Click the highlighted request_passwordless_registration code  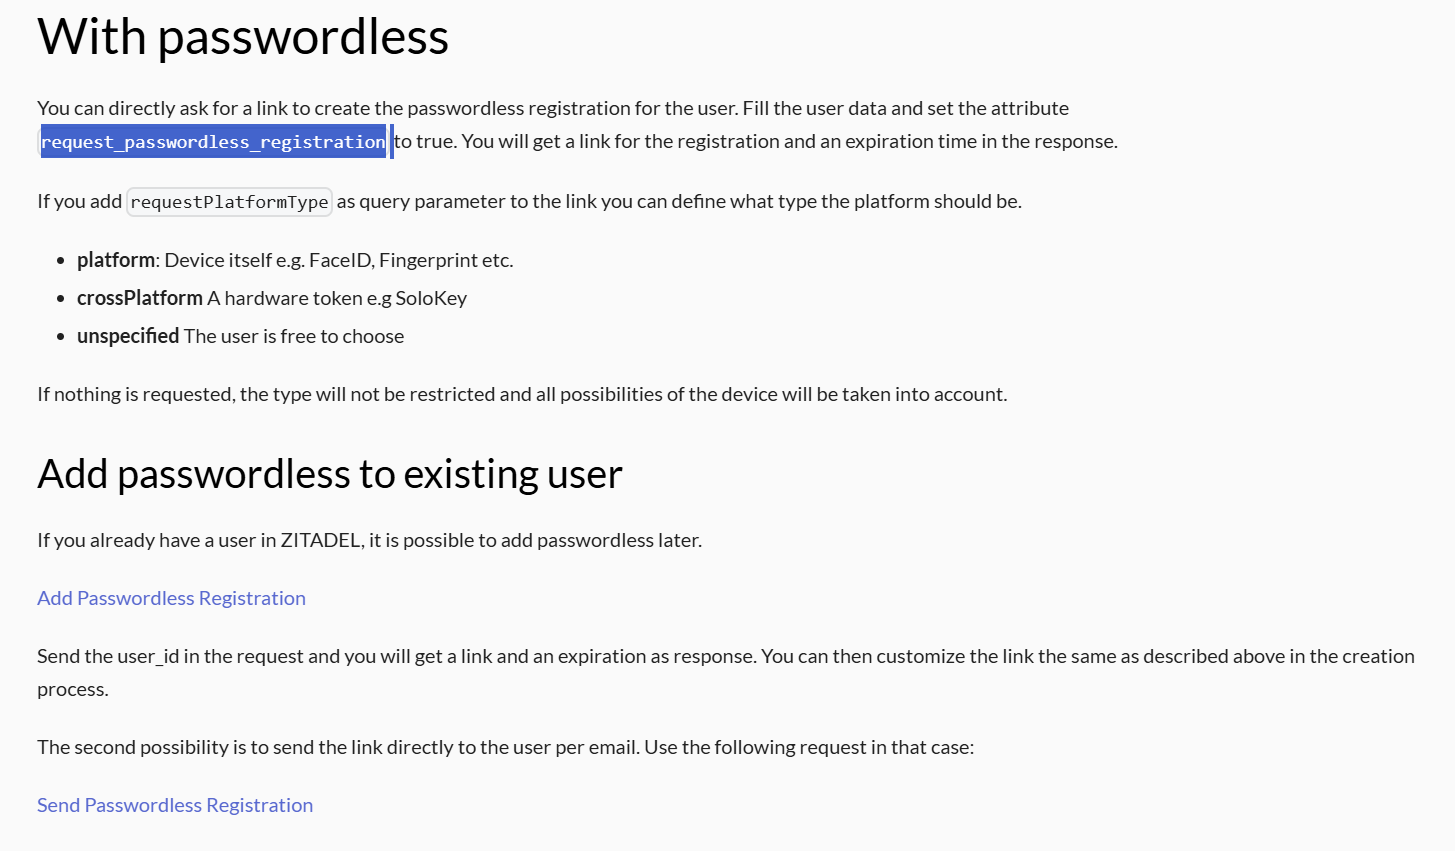[213, 142]
